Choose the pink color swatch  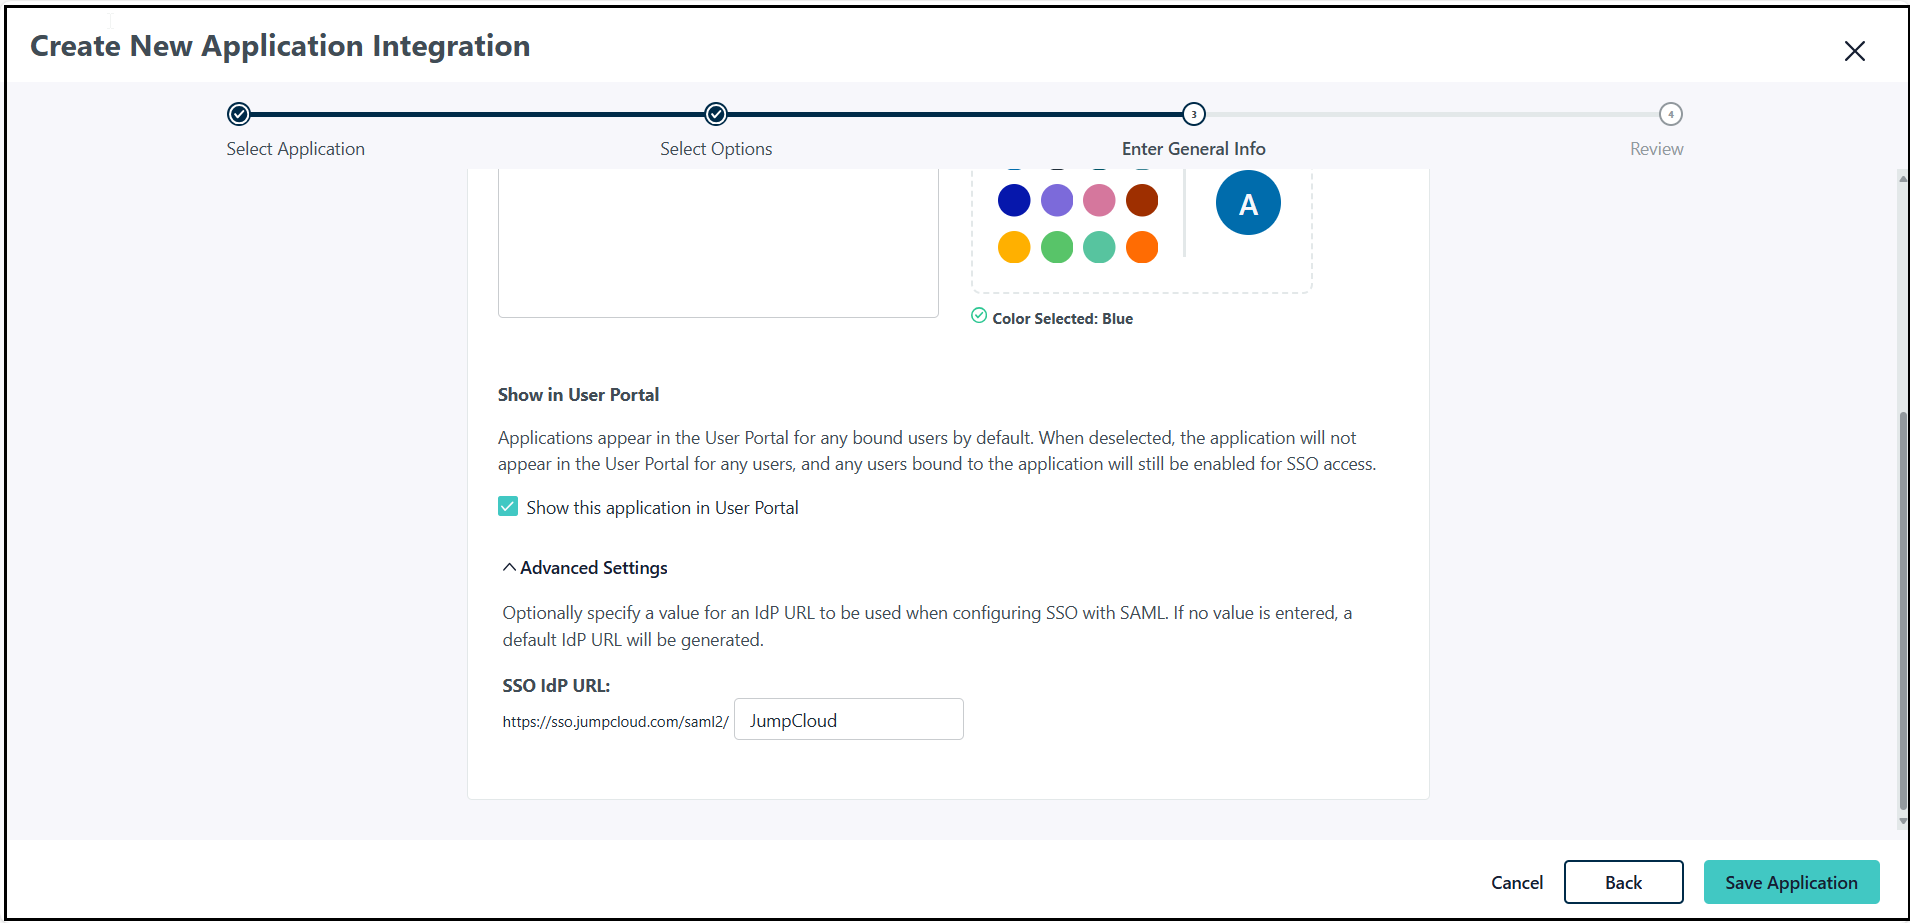click(1099, 200)
